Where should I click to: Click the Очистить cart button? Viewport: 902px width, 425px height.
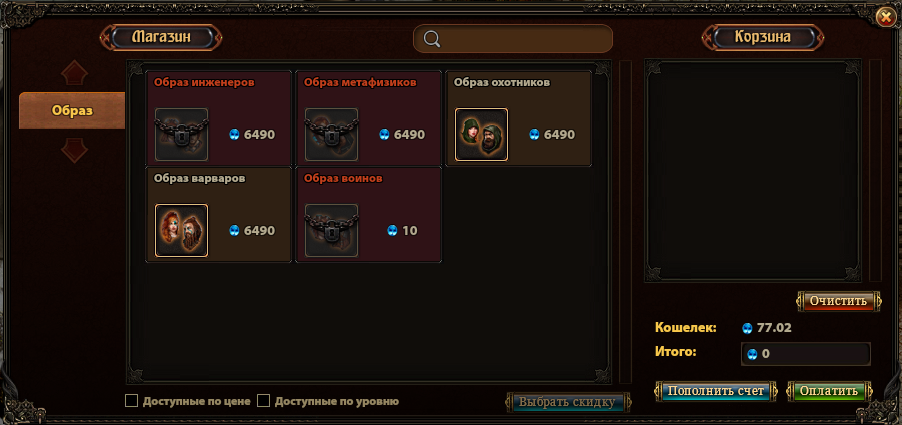tap(838, 301)
